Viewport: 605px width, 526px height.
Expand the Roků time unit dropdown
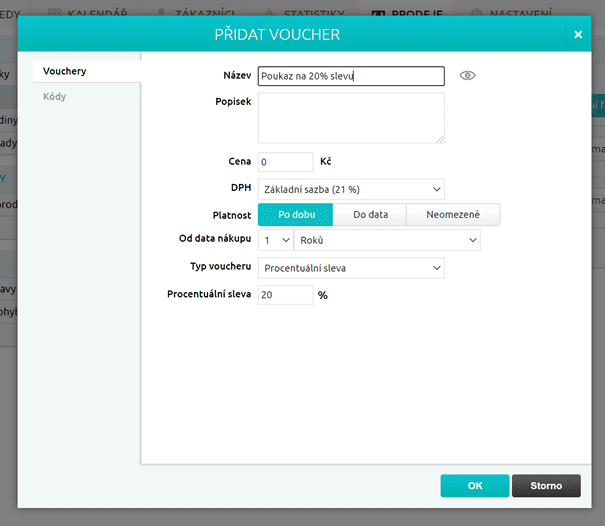(x=387, y=241)
